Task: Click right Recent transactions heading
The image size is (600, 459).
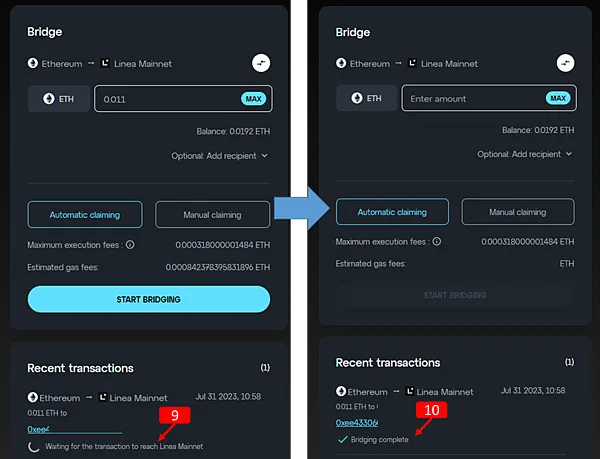Action: coord(388,363)
